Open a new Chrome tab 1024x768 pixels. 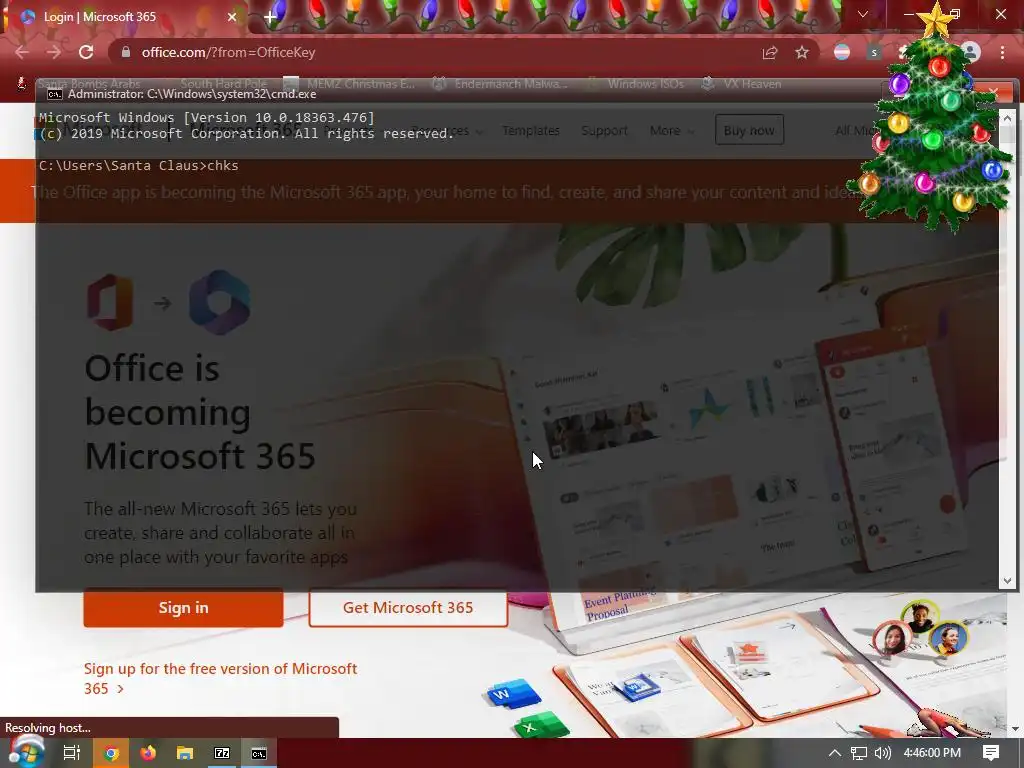click(x=270, y=17)
